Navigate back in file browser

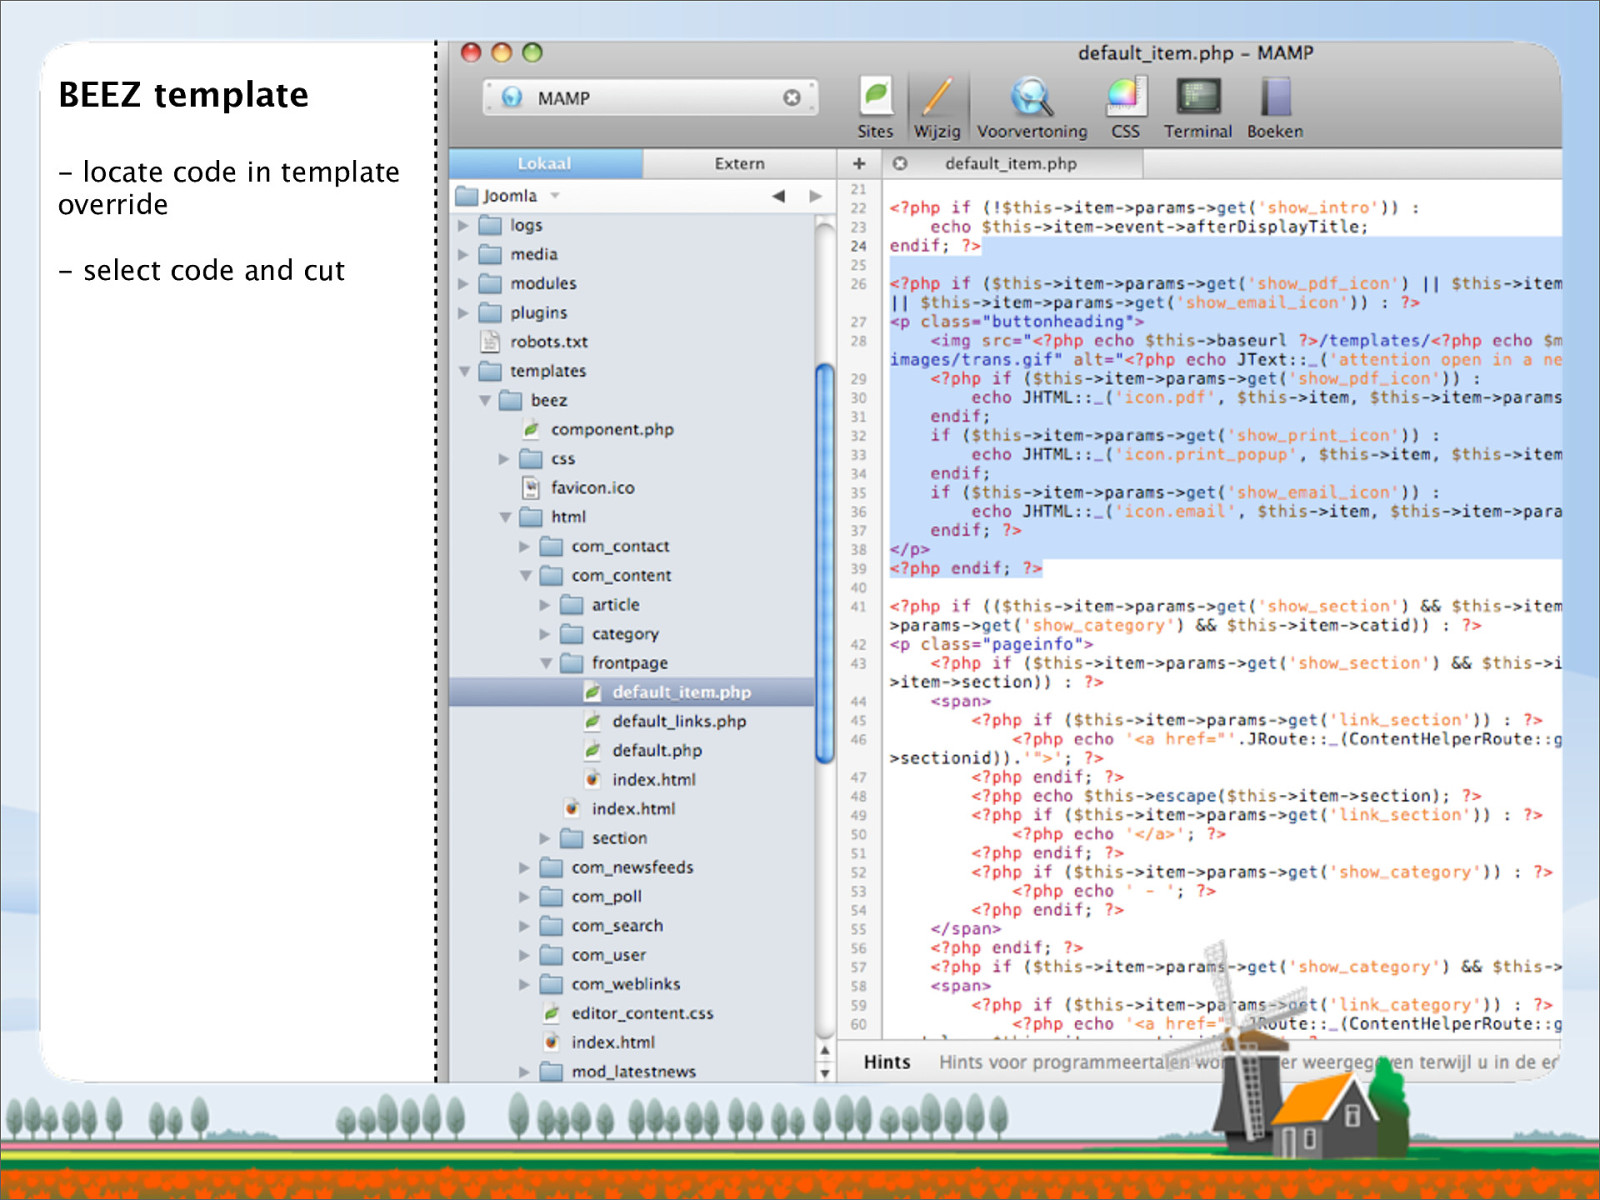click(x=778, y=196)
